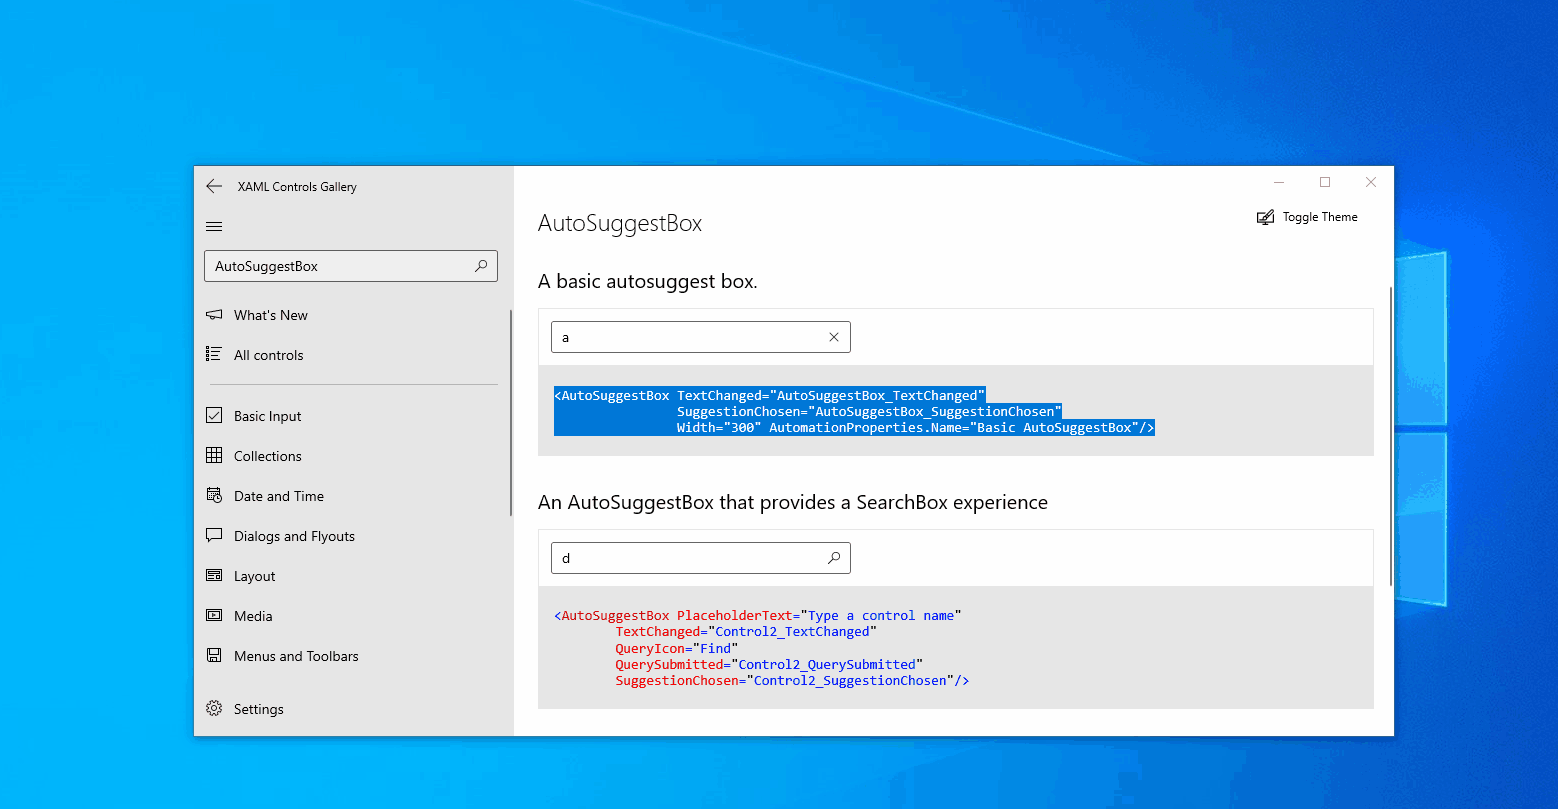Click the AutoSuggestBox page title
1558x809 pixels.
(620, 223)
